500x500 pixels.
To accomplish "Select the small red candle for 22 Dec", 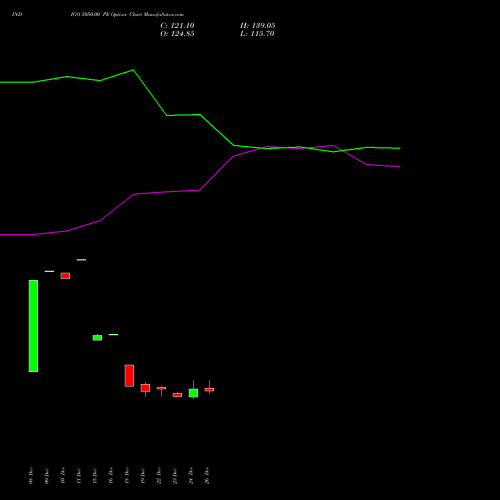I will (x=161, y=388).
